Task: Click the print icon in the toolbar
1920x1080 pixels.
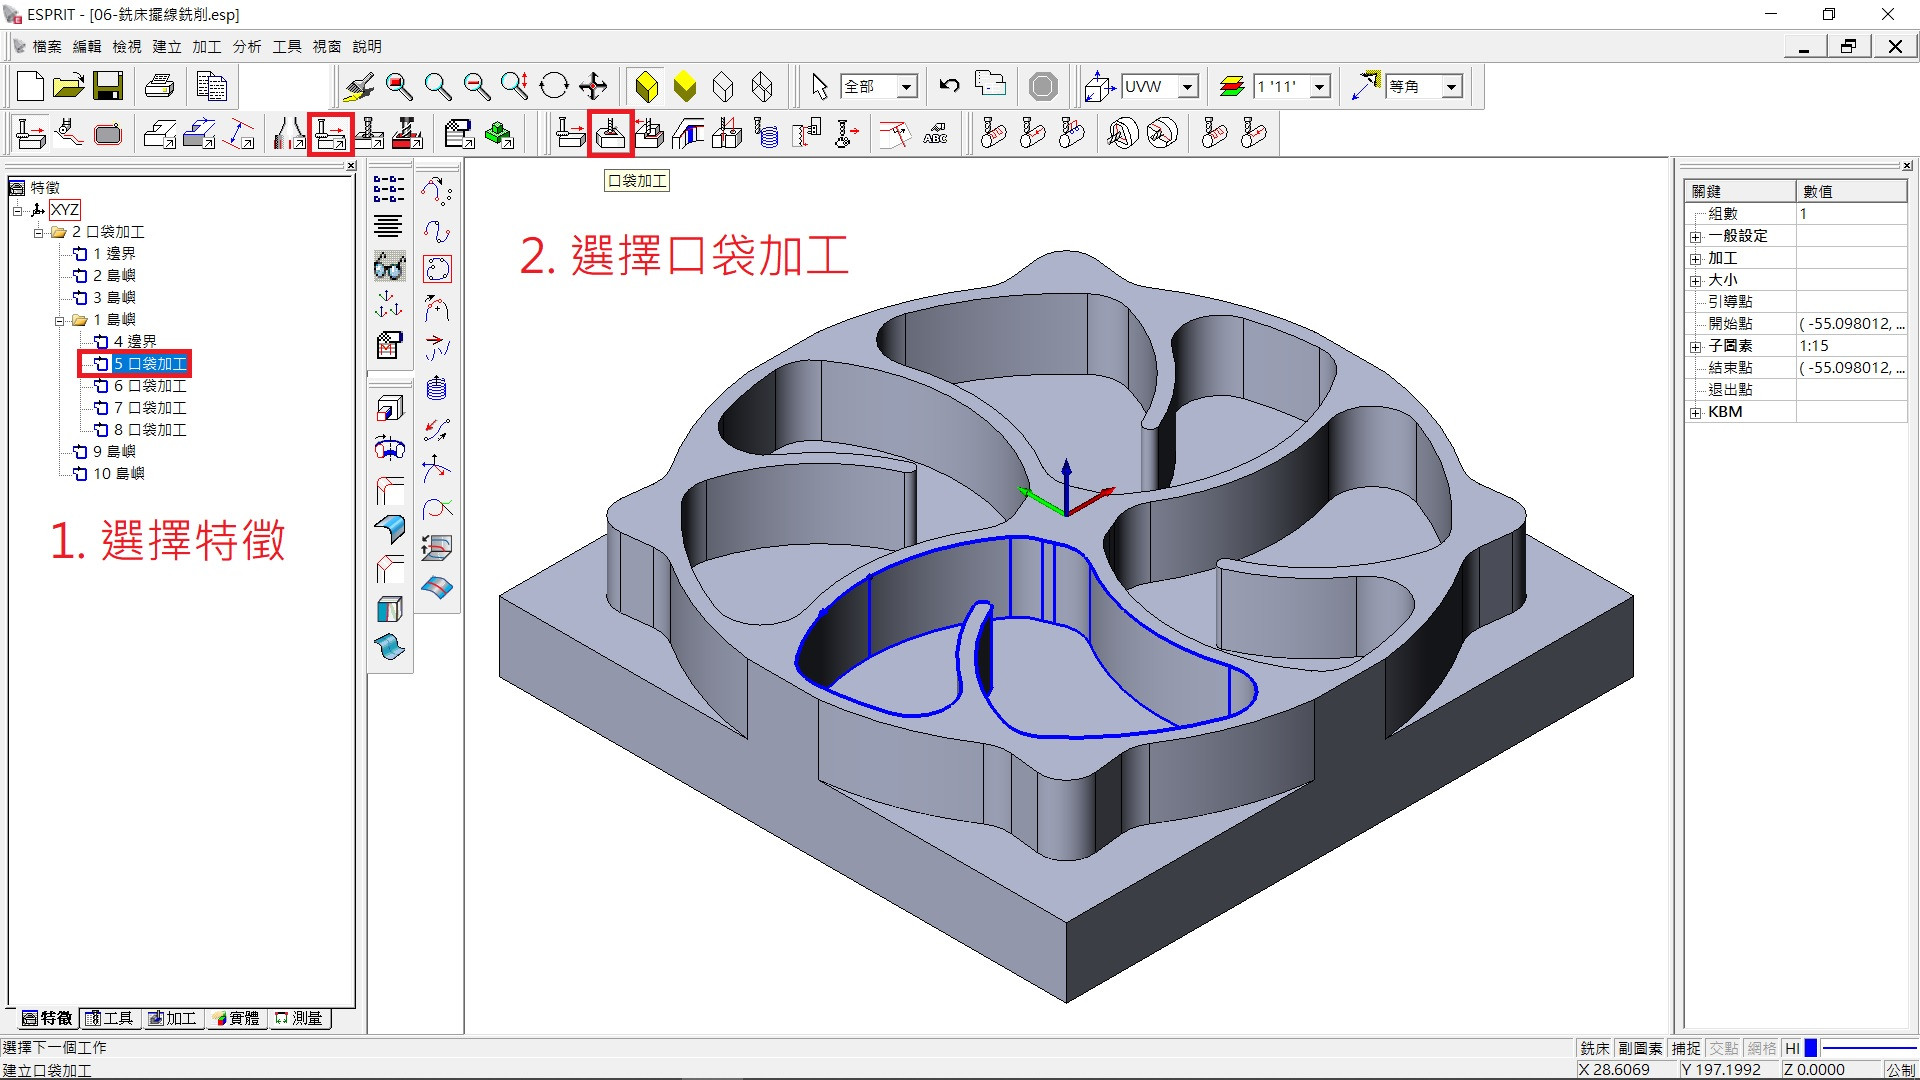Action: pos(160,87)
